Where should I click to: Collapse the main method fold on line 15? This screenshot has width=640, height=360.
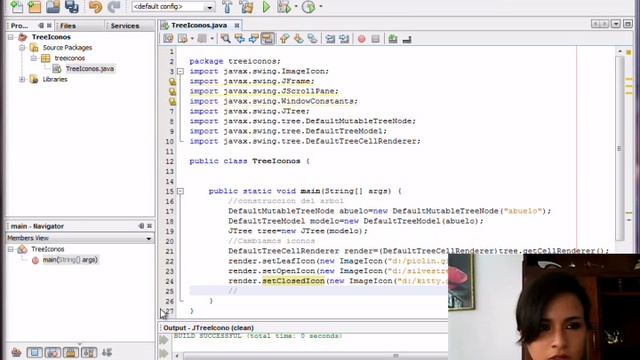coord(180,191)
